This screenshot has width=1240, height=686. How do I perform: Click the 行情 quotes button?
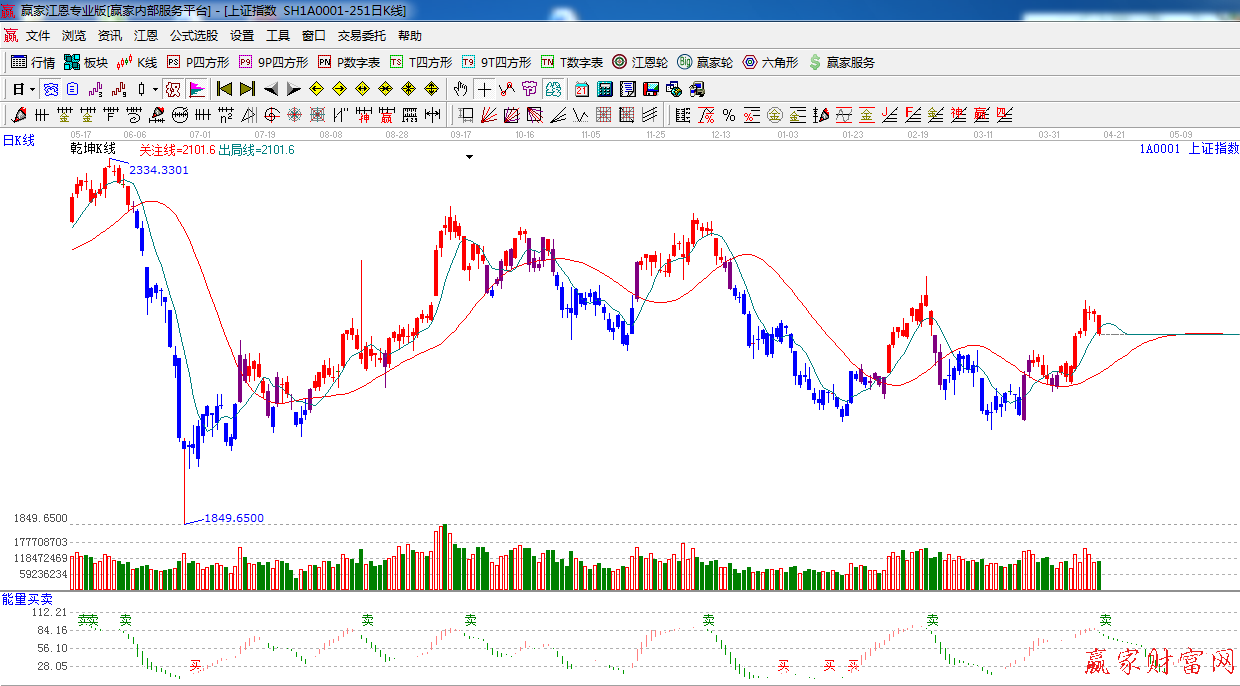coord(33,62)
